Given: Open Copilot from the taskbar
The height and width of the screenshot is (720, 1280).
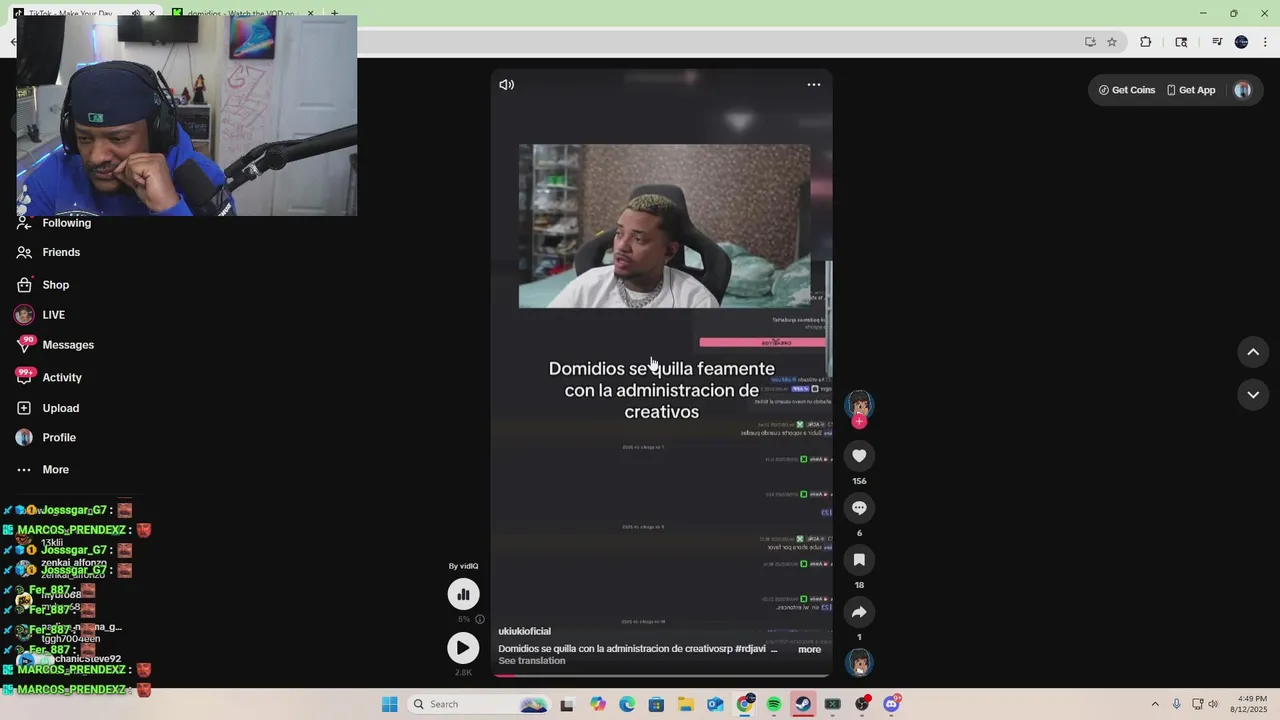Looking at the screenshot, I should (598, 704).
